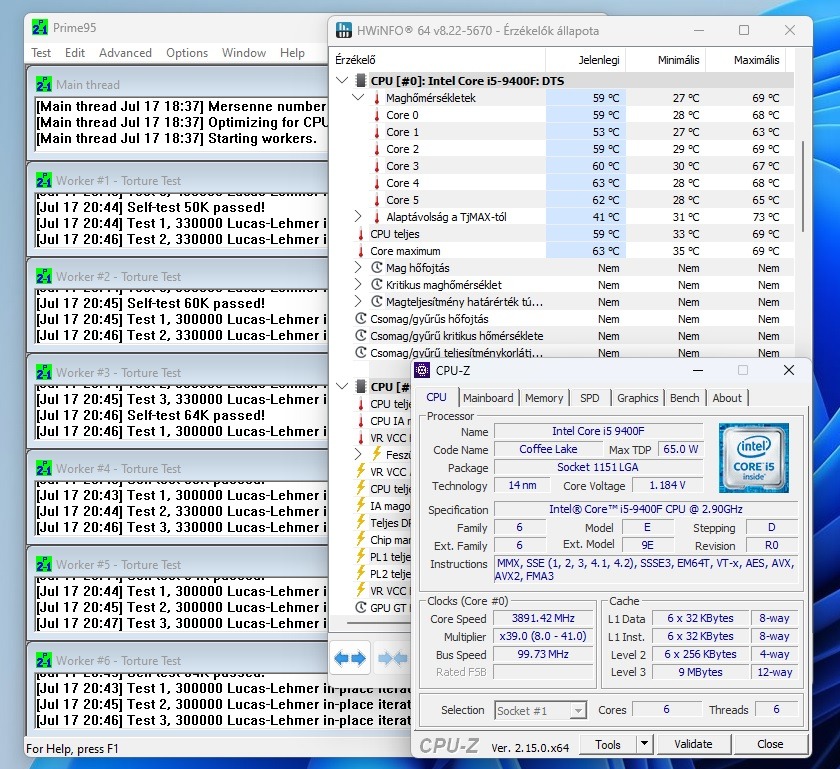Click clock icon beside Mag hőfojtás
The image size is (840, 769).
pos(377,268)
